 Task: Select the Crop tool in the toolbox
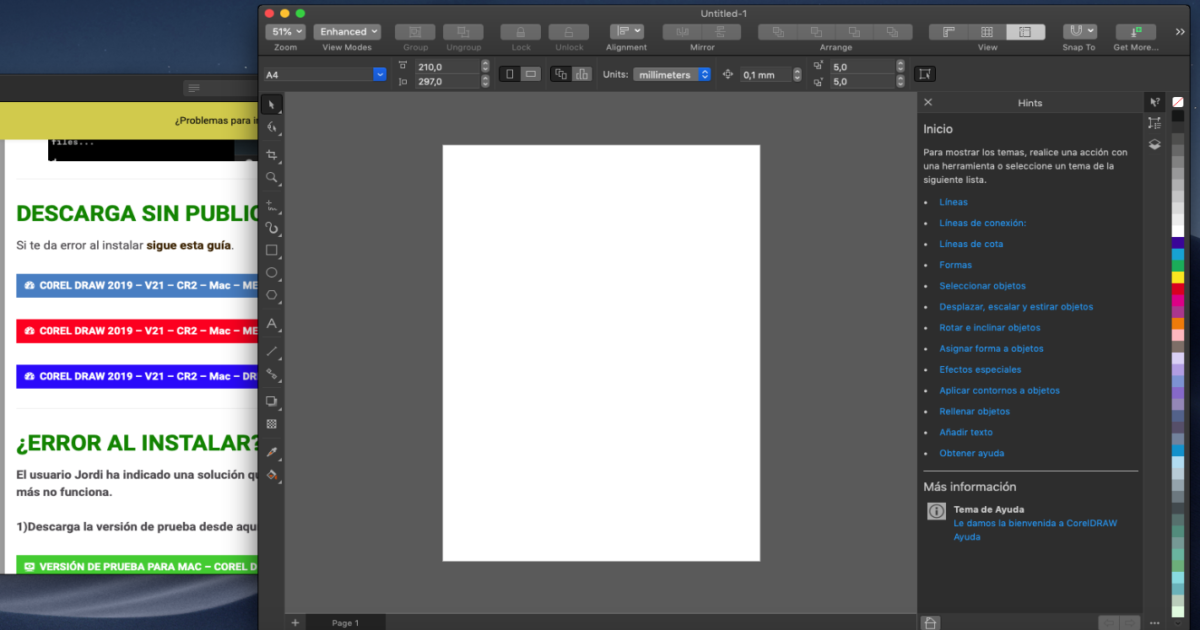pyautogui.click(x=271, y=155)
